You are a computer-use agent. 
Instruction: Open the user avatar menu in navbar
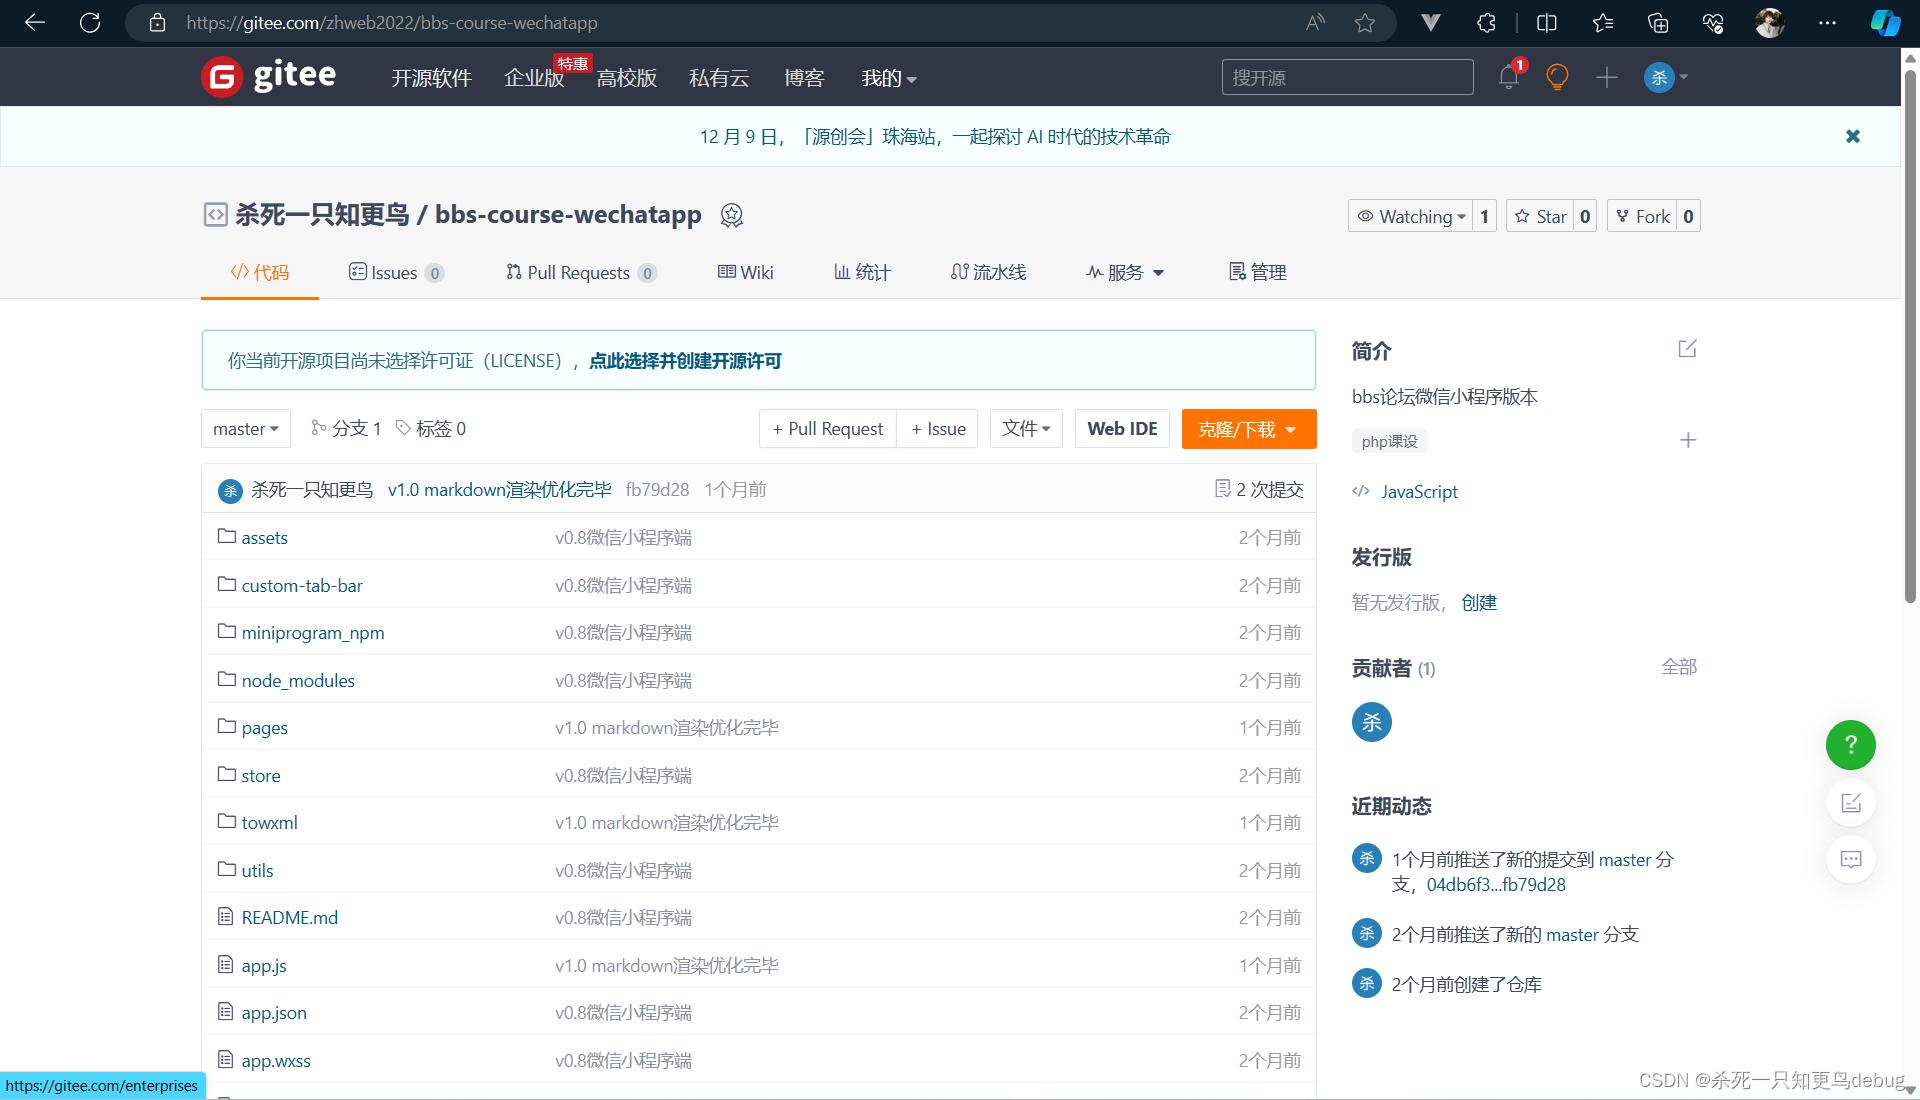[1665, 77]
